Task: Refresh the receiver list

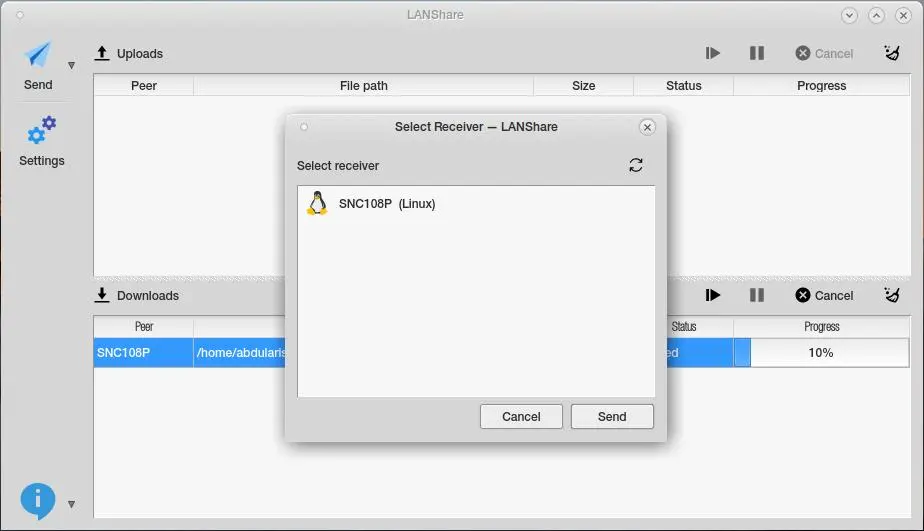Action: point(635,165)
